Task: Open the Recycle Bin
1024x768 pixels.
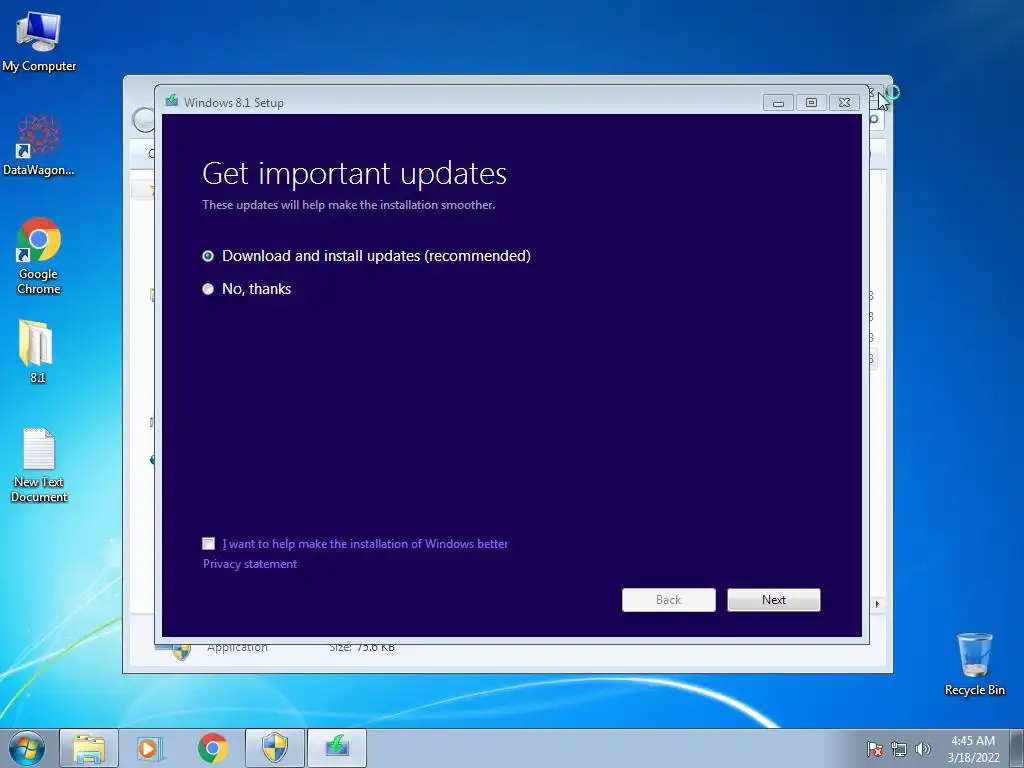Action: (x=974, y=664)
